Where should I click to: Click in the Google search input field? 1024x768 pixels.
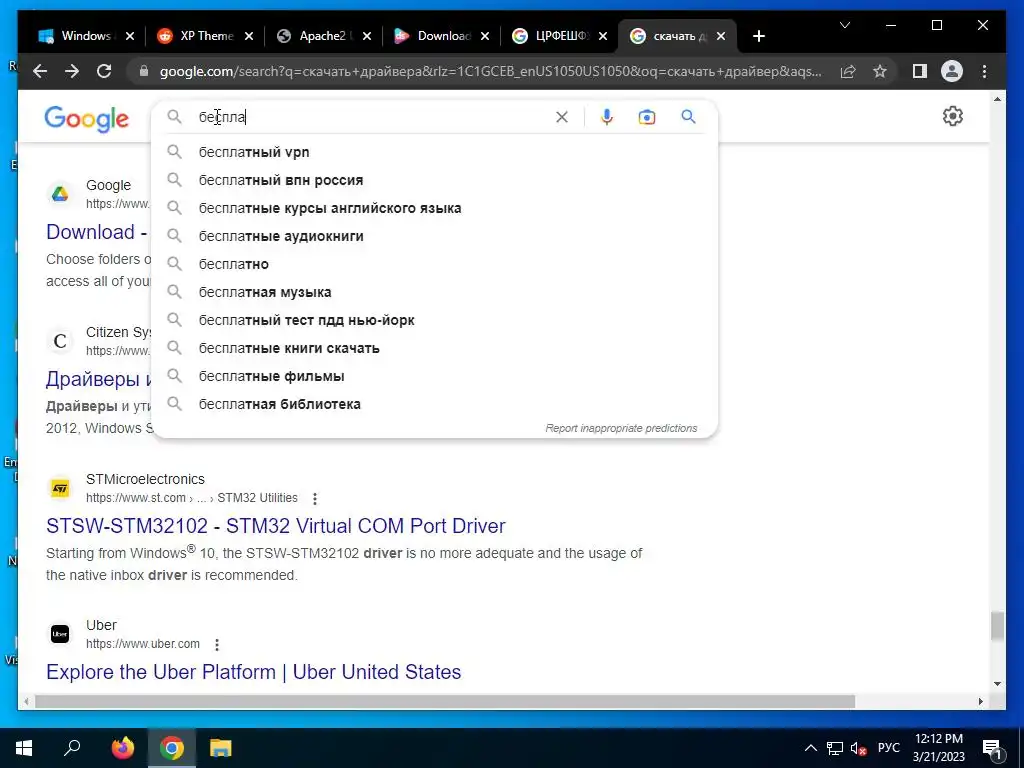click(372, 117)
